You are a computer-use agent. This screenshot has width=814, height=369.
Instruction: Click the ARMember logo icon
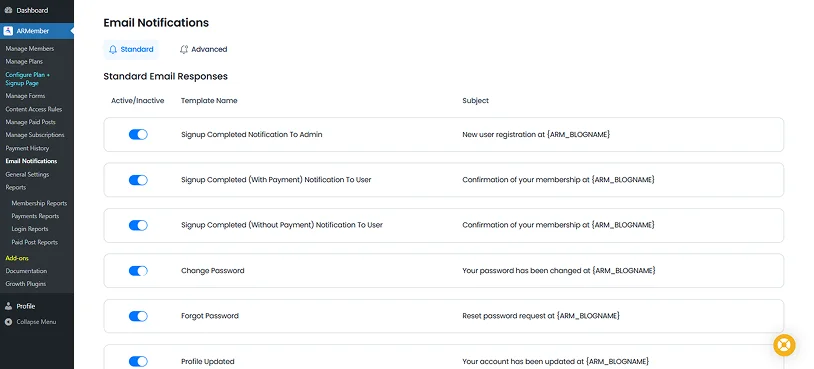(x=8, y=31)
